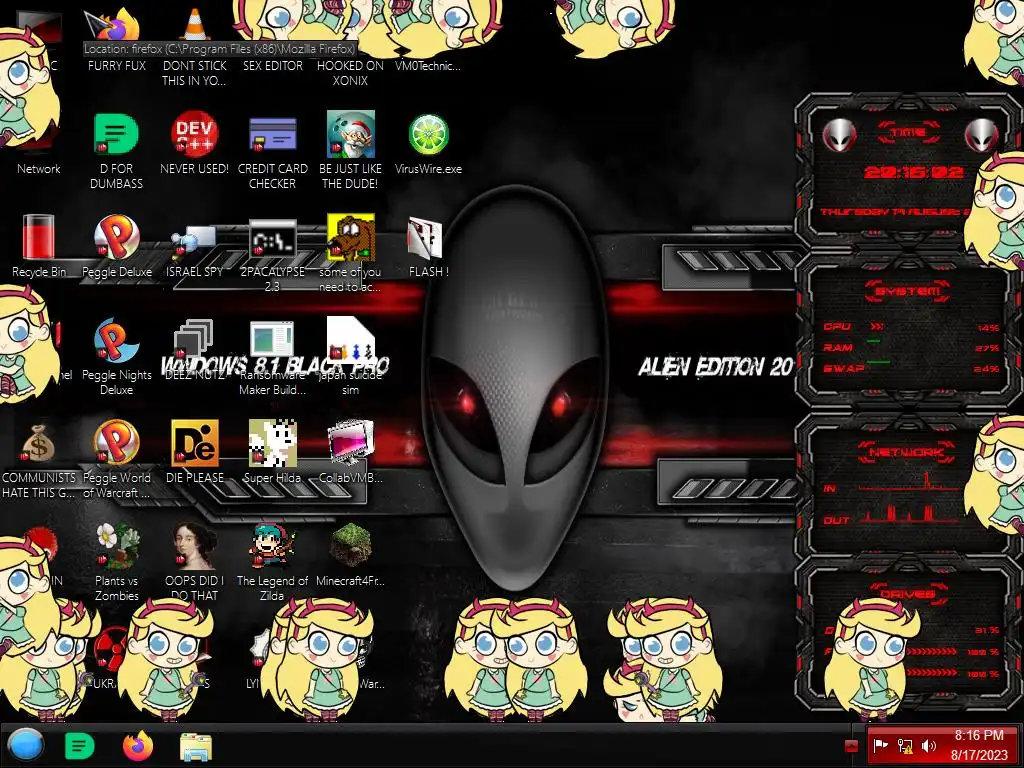Show hidden tray icons arrow
Screen dimensions: 1024x768
click(851, 746)
